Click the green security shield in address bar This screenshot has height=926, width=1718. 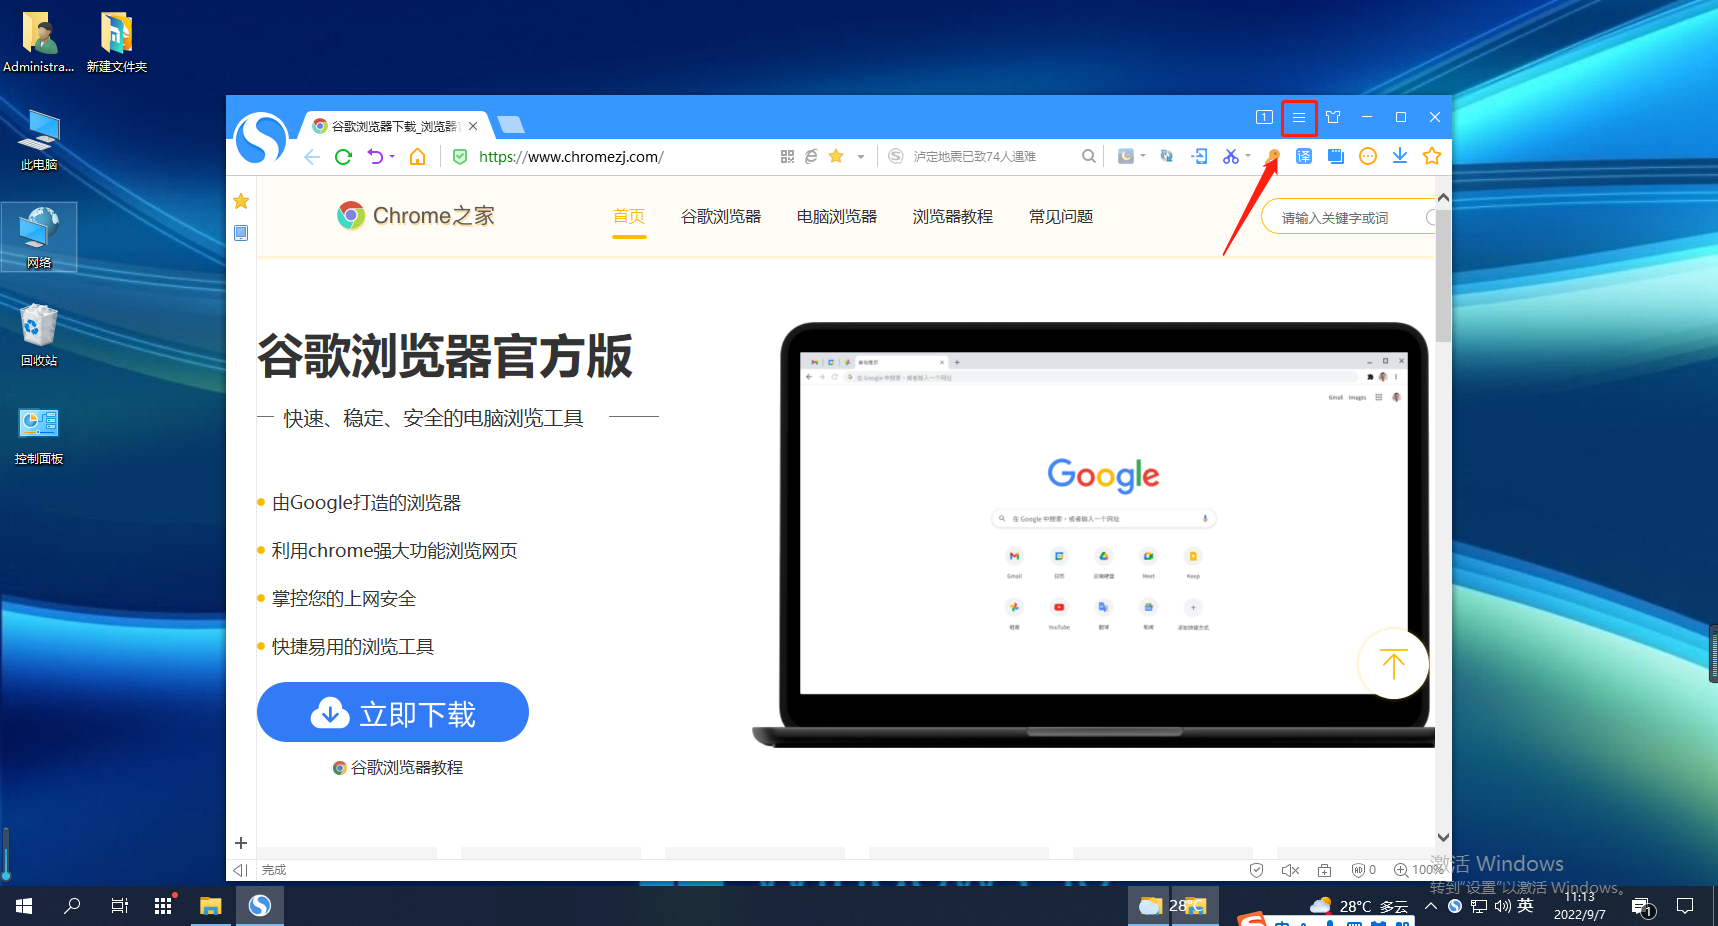pyautogui.click(x=460, y=156)
